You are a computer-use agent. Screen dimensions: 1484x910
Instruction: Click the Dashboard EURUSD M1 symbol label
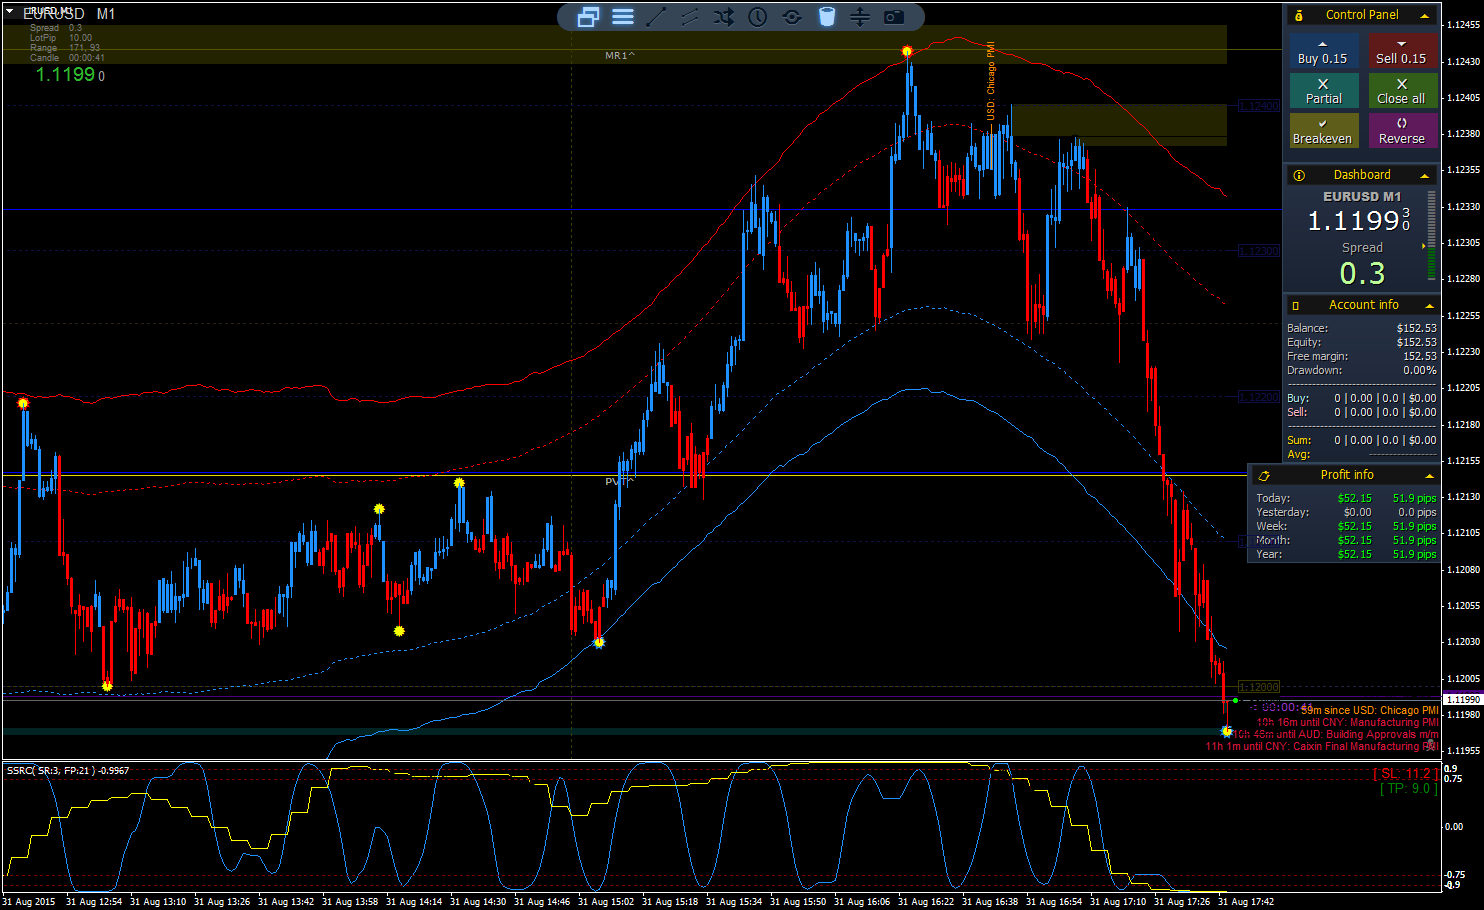(x=1362, y=197)
